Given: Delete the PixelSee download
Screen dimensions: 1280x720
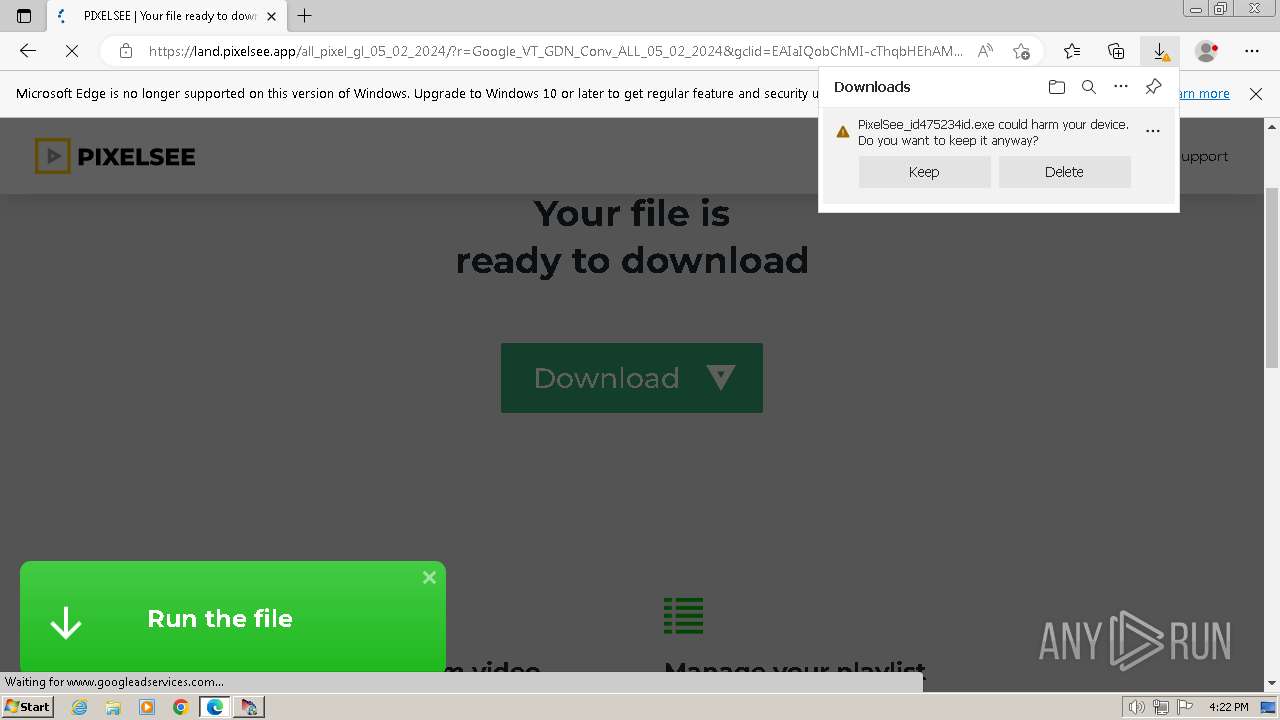Looking at the screenshot, I should 1064,172.
